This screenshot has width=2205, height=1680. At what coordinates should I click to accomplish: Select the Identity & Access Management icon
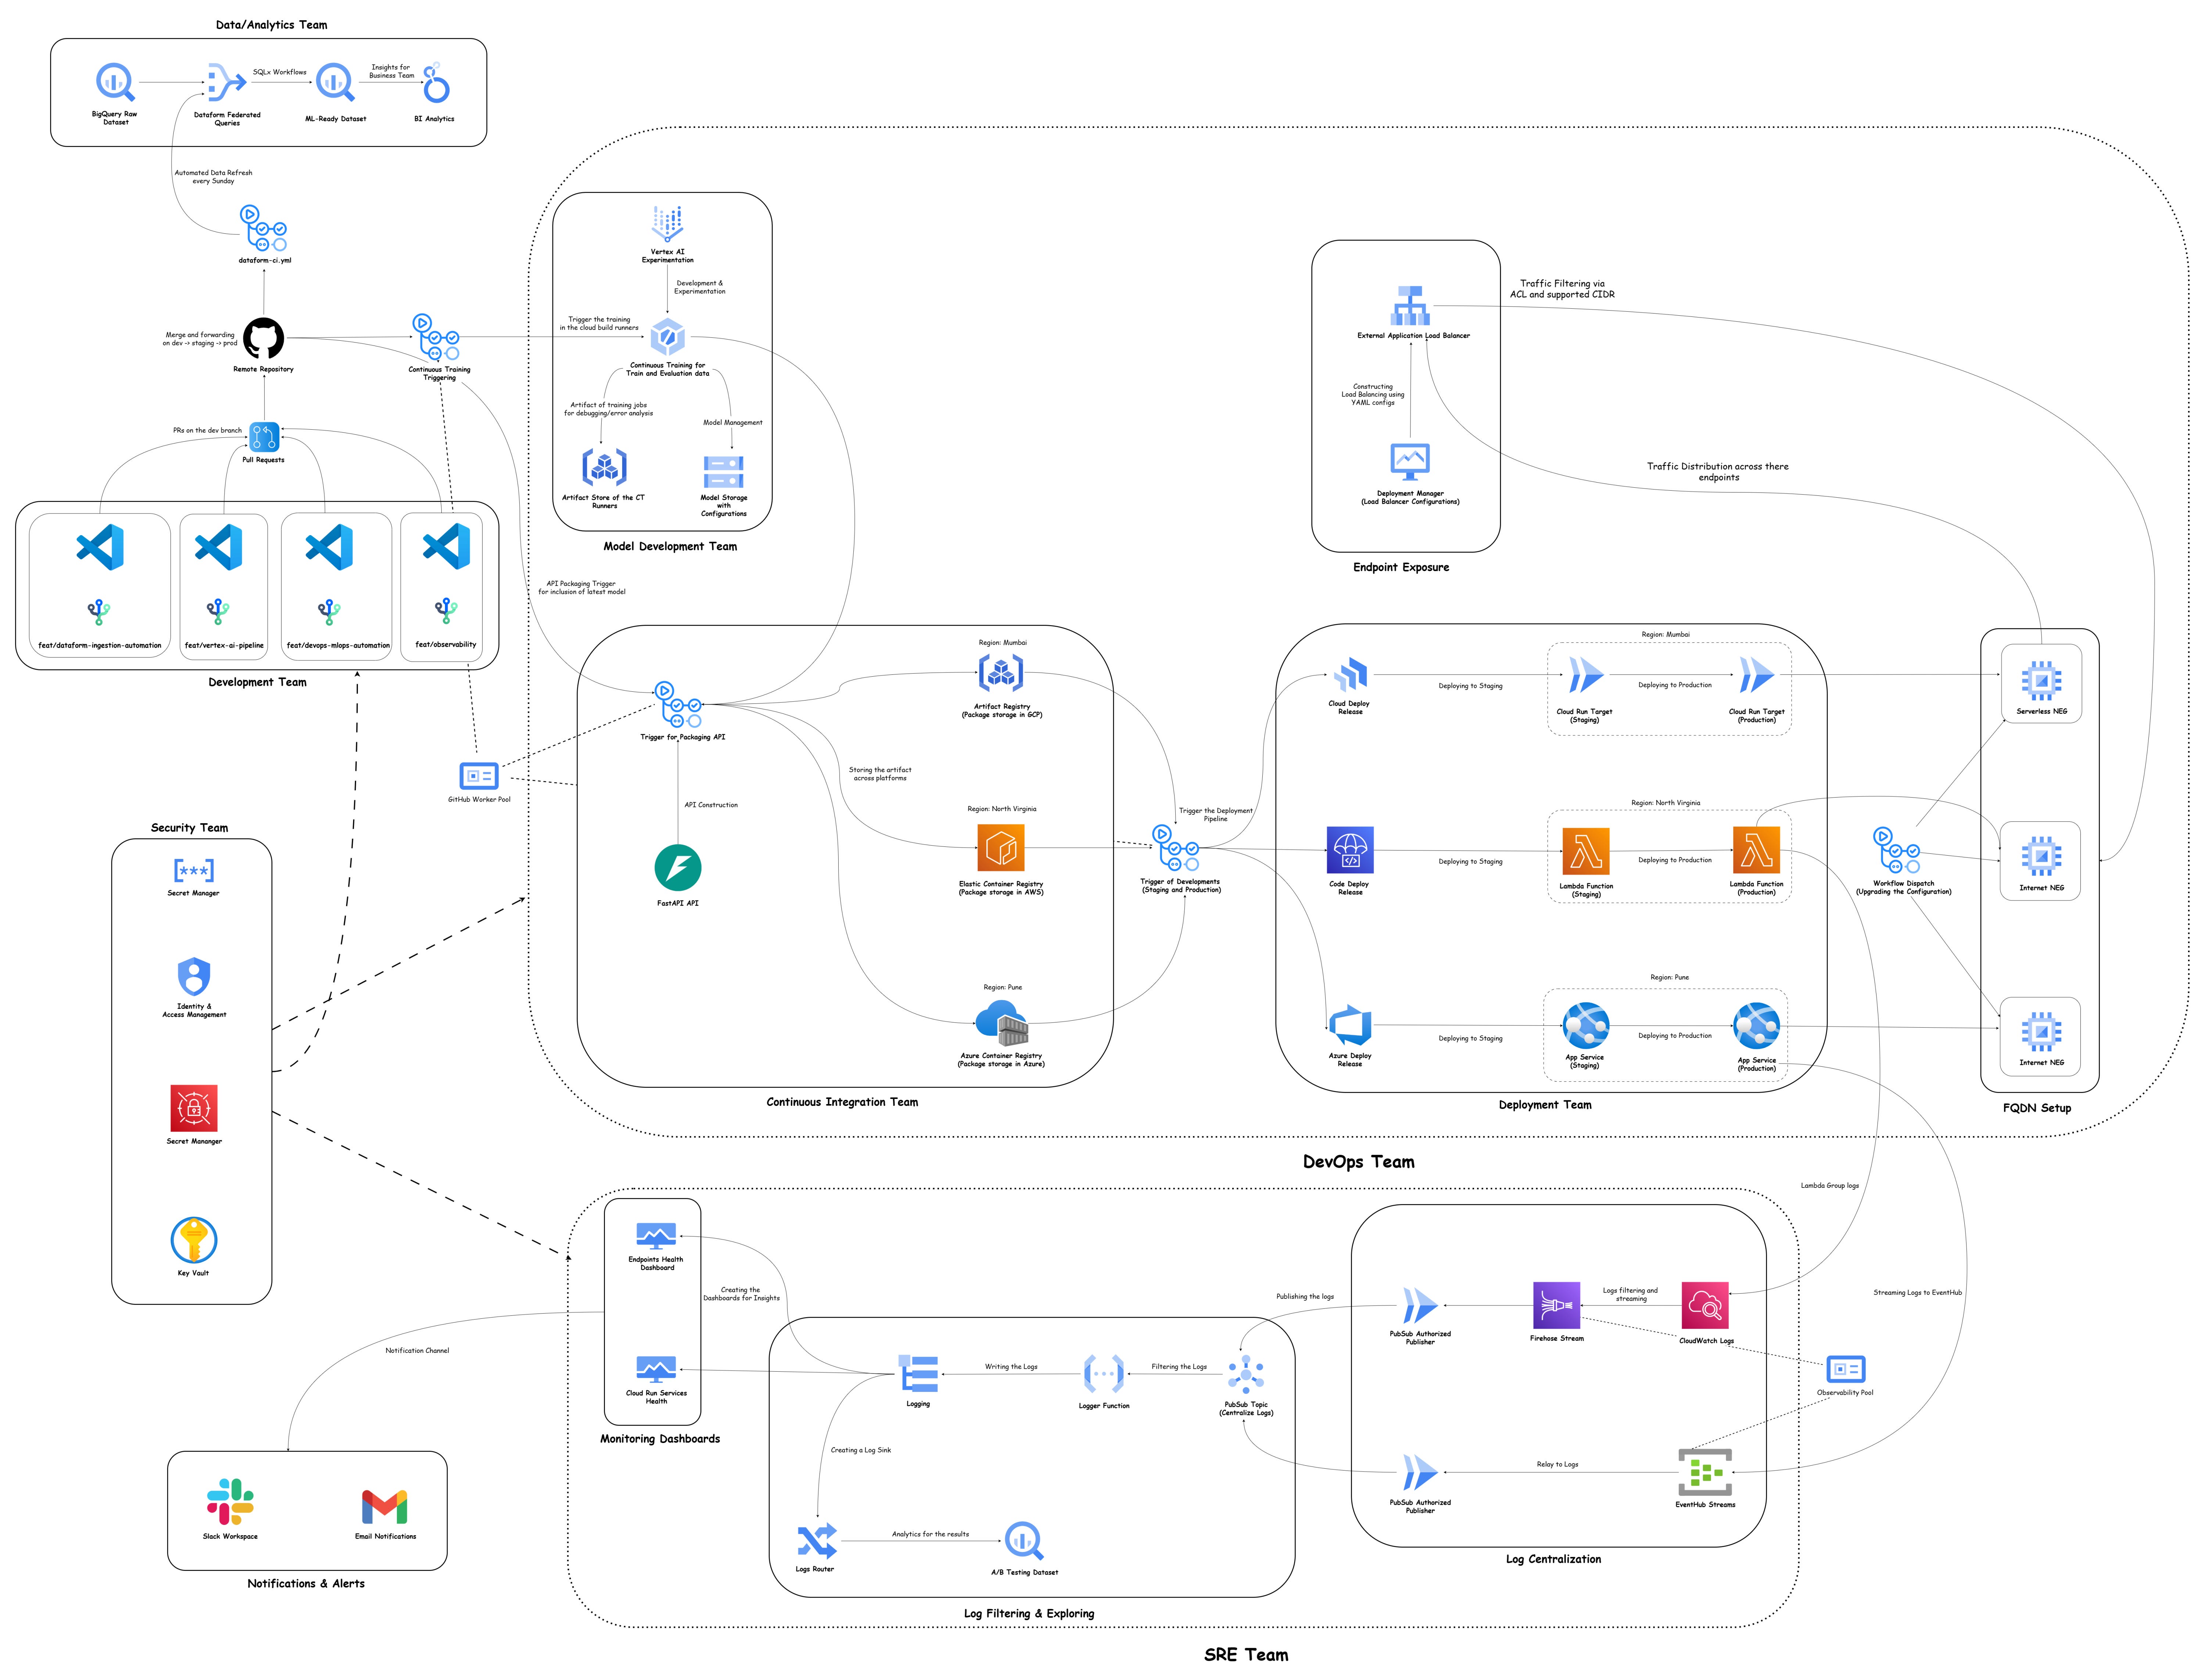click(x=194, y=977)
